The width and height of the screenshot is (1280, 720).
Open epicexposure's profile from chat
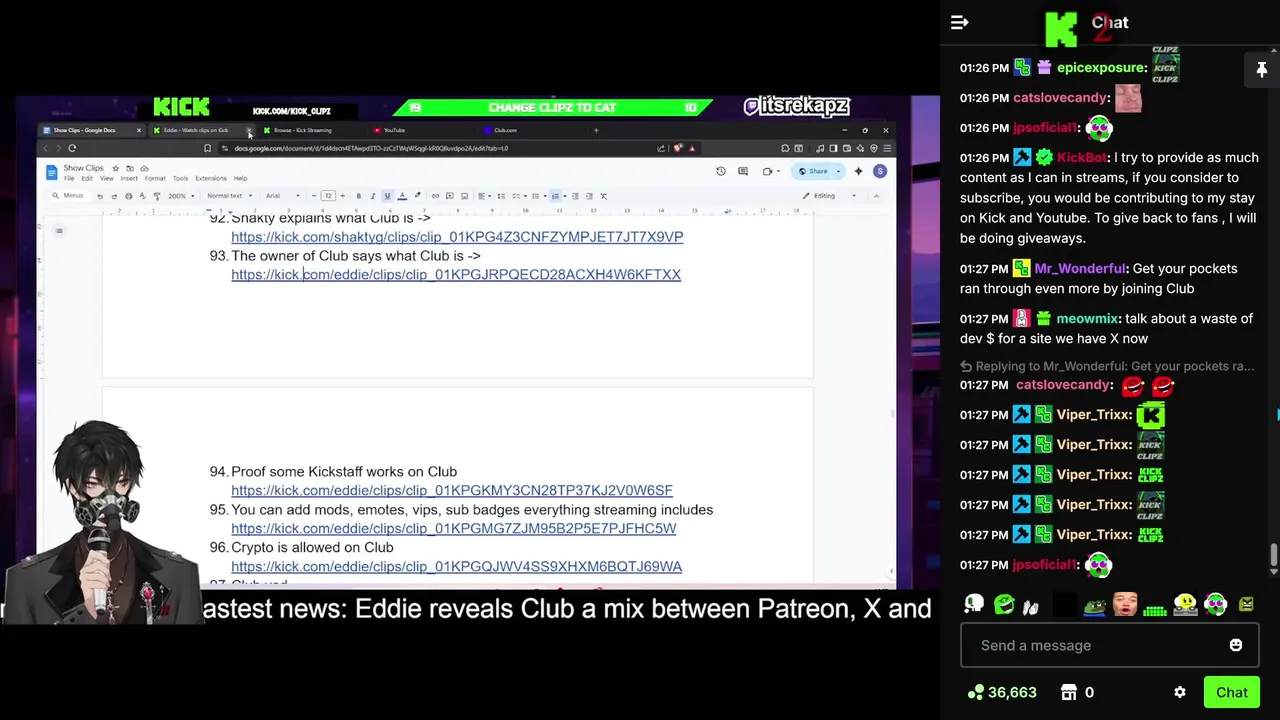(1101, 67)
